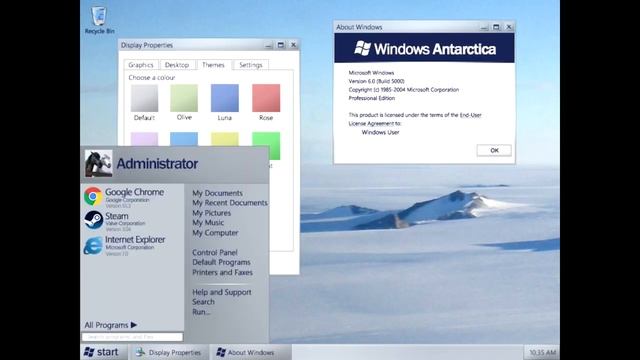The image size is (640, 360).
Task: Minimize the About Windows dialog
Action: (x=484, y=27)
